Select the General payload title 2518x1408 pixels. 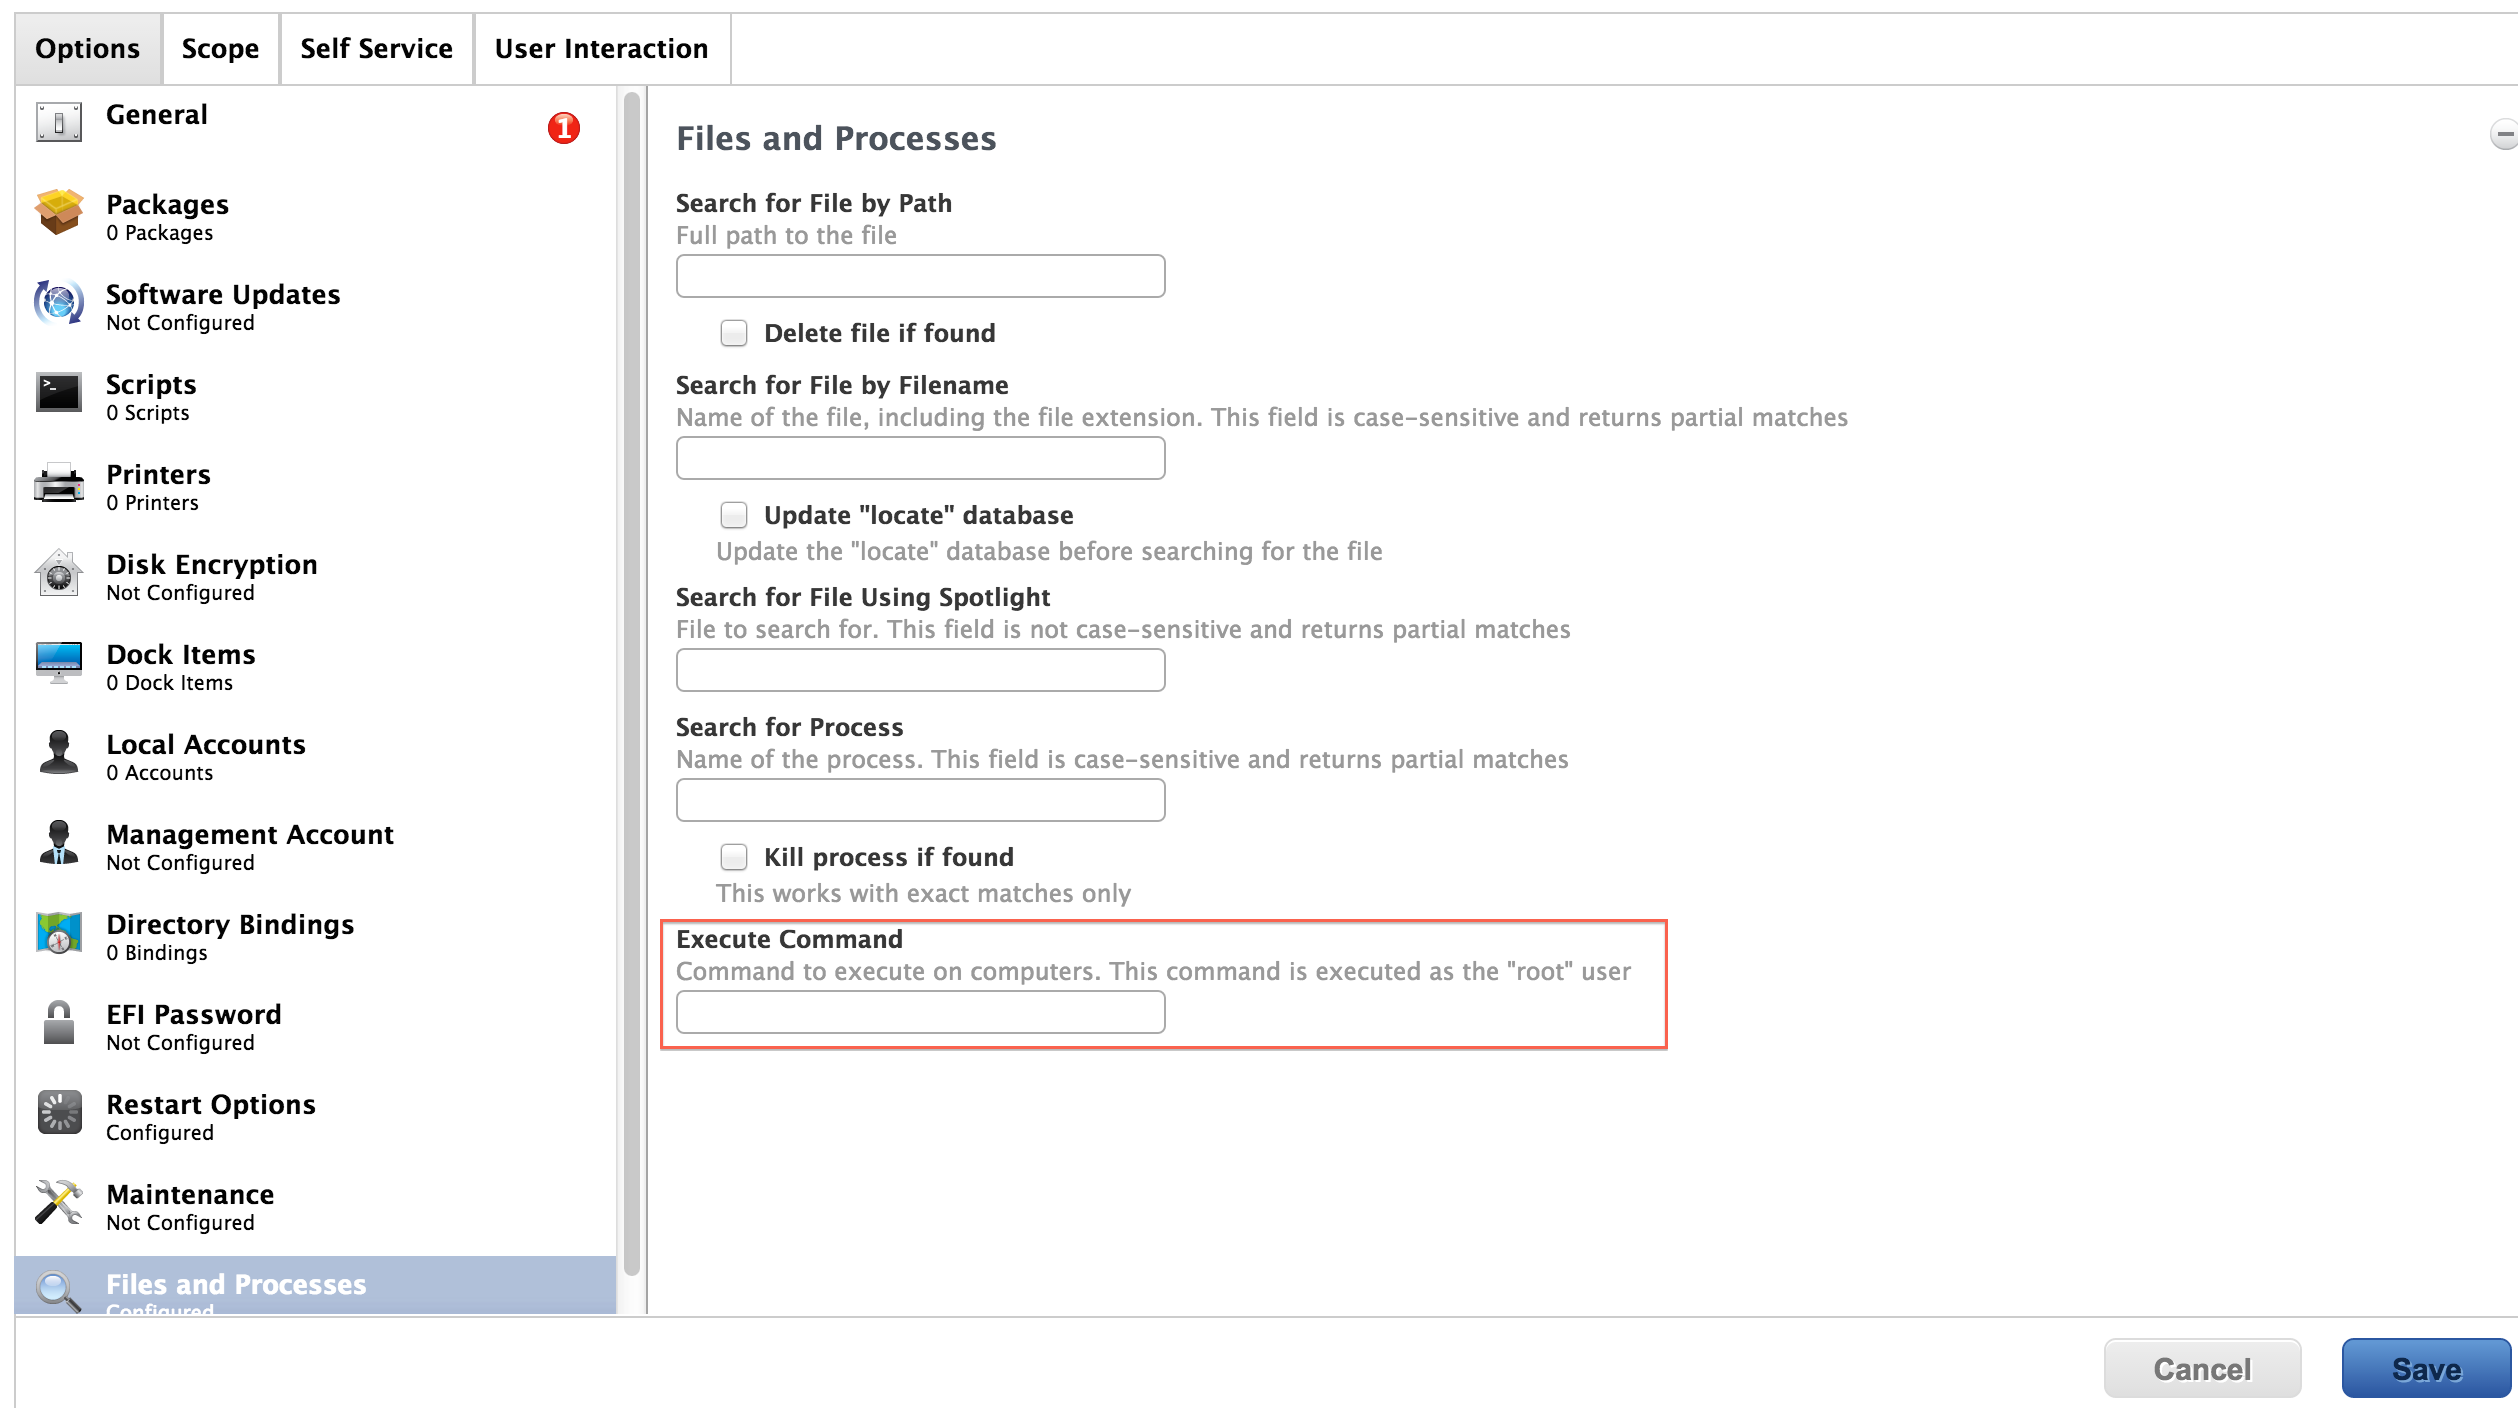click(157, 115)
